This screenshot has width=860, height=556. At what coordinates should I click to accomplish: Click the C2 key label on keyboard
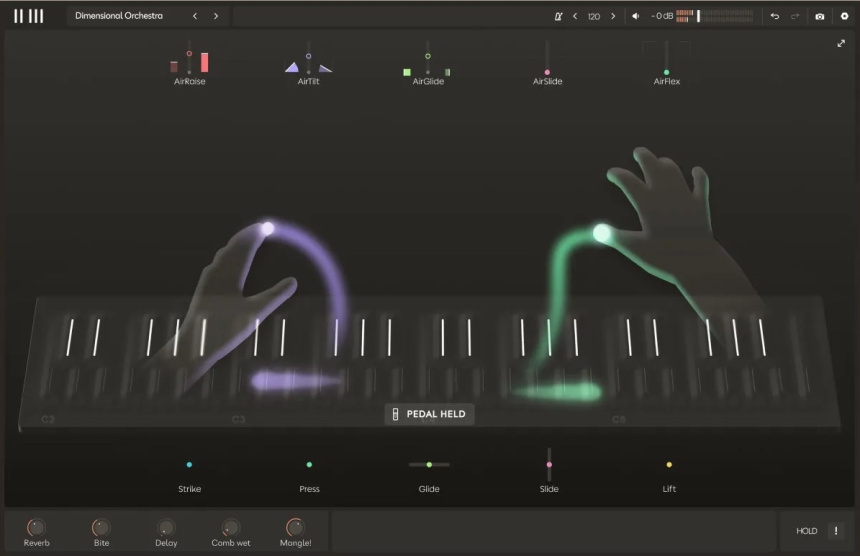pyautogui.click(x=48, y=419)
